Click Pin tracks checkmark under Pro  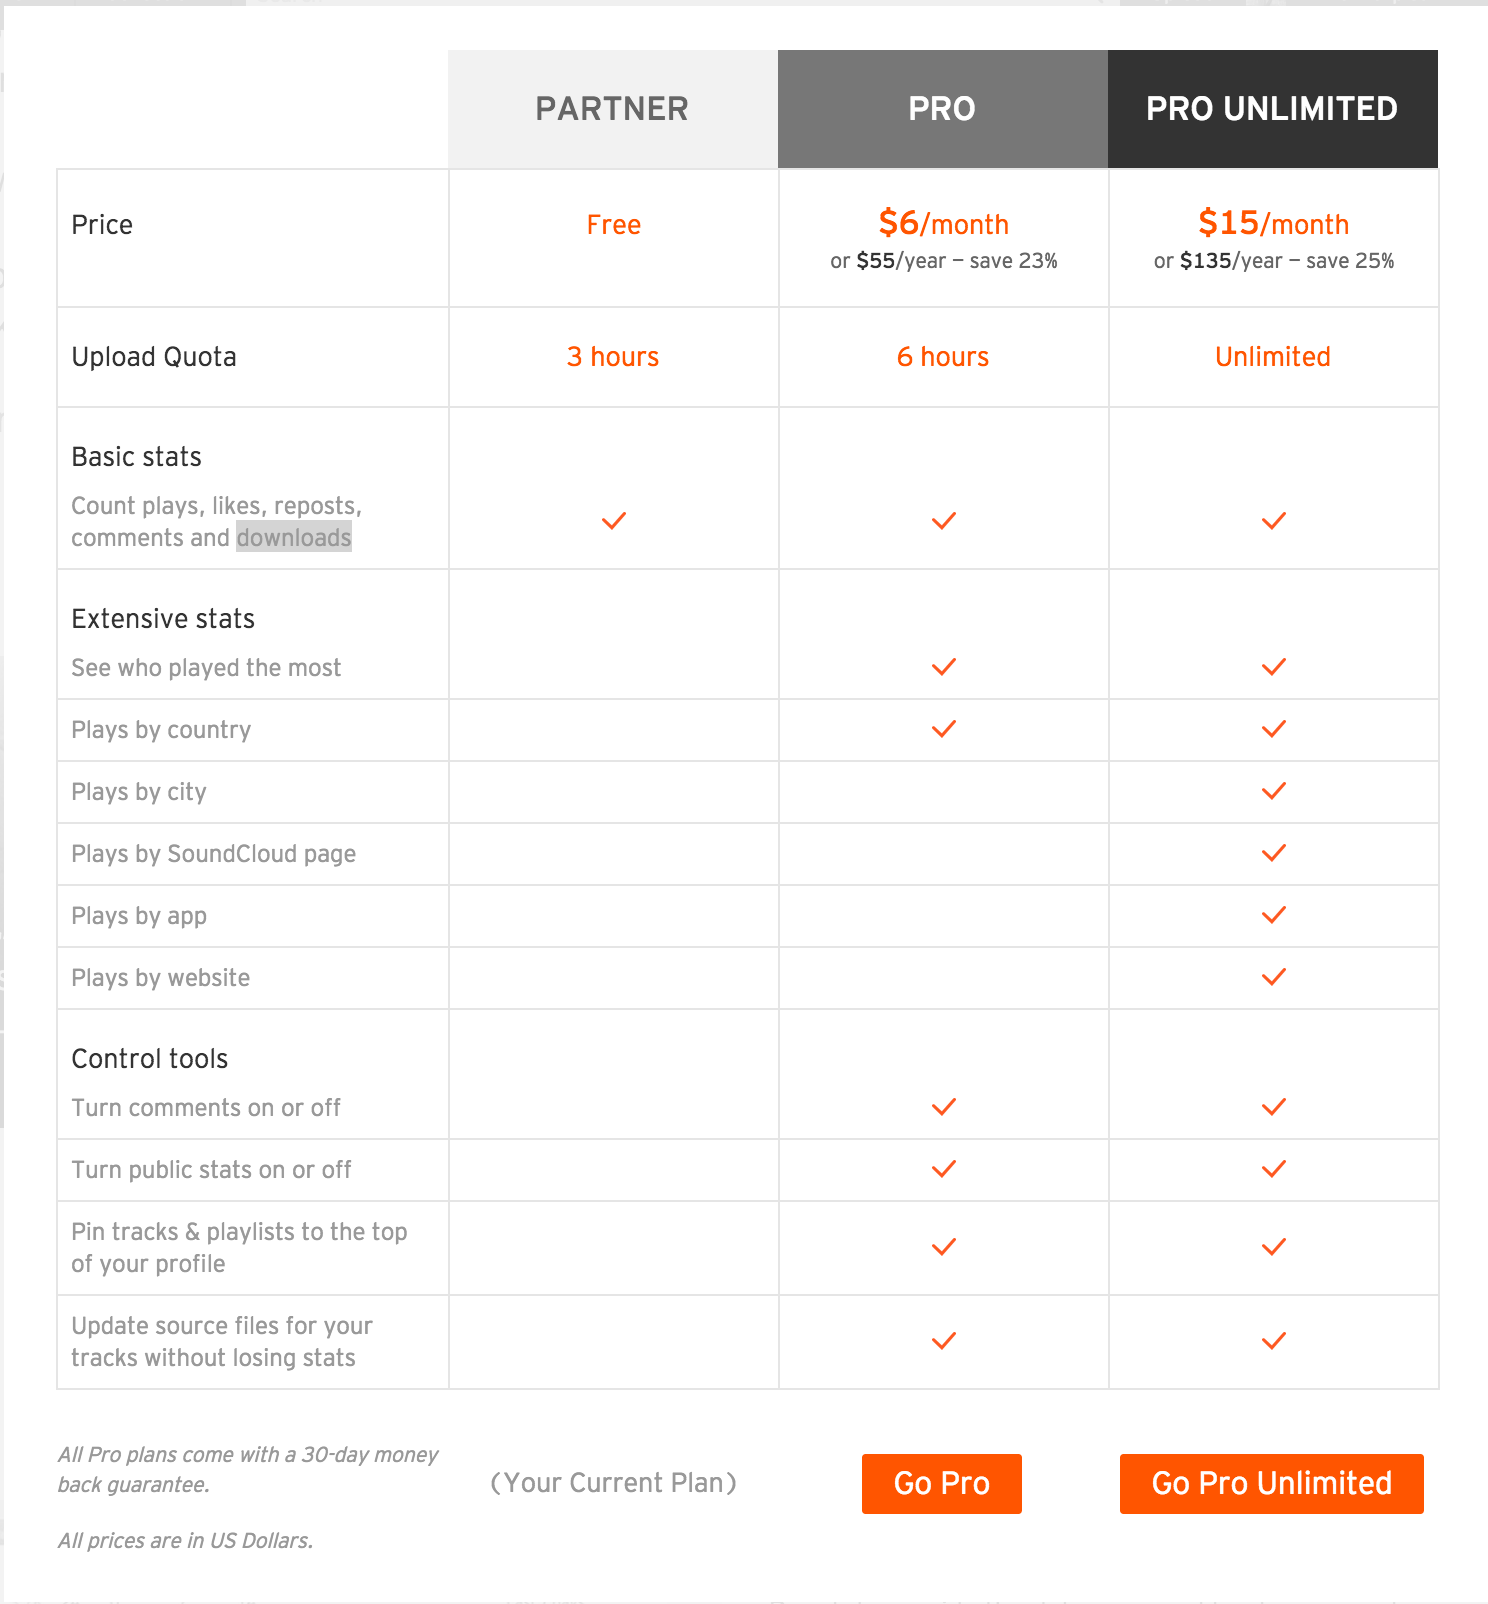pyautogui.click(x=944, y=1247)
